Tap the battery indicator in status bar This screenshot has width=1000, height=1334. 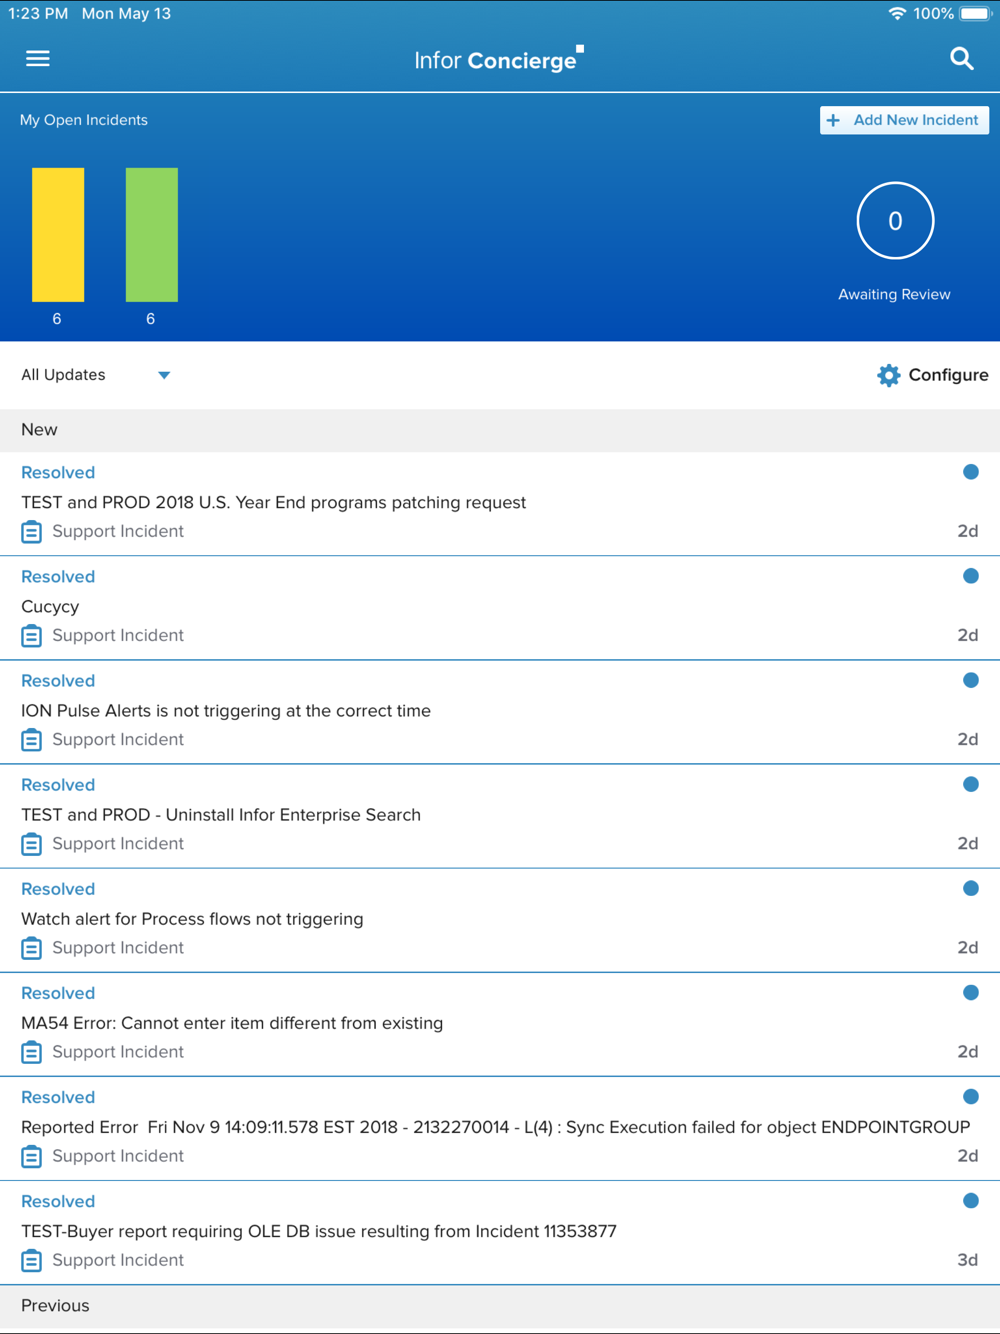point(975,13)
